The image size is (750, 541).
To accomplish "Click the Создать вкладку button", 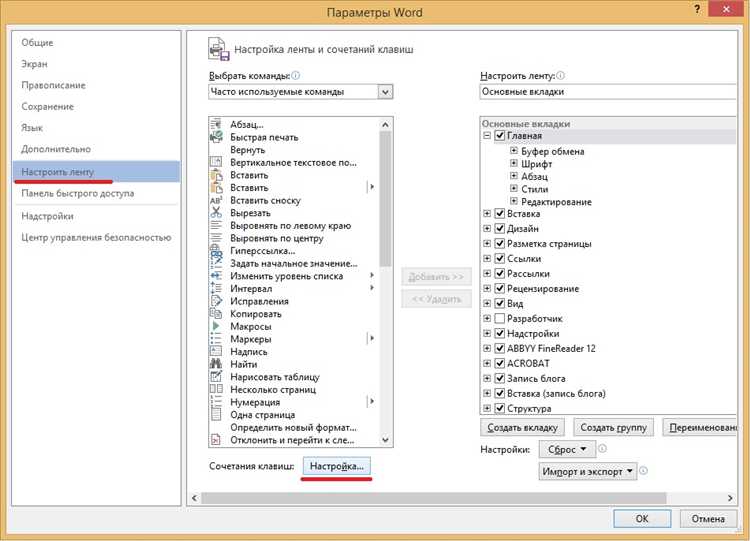I will [522, 427].
